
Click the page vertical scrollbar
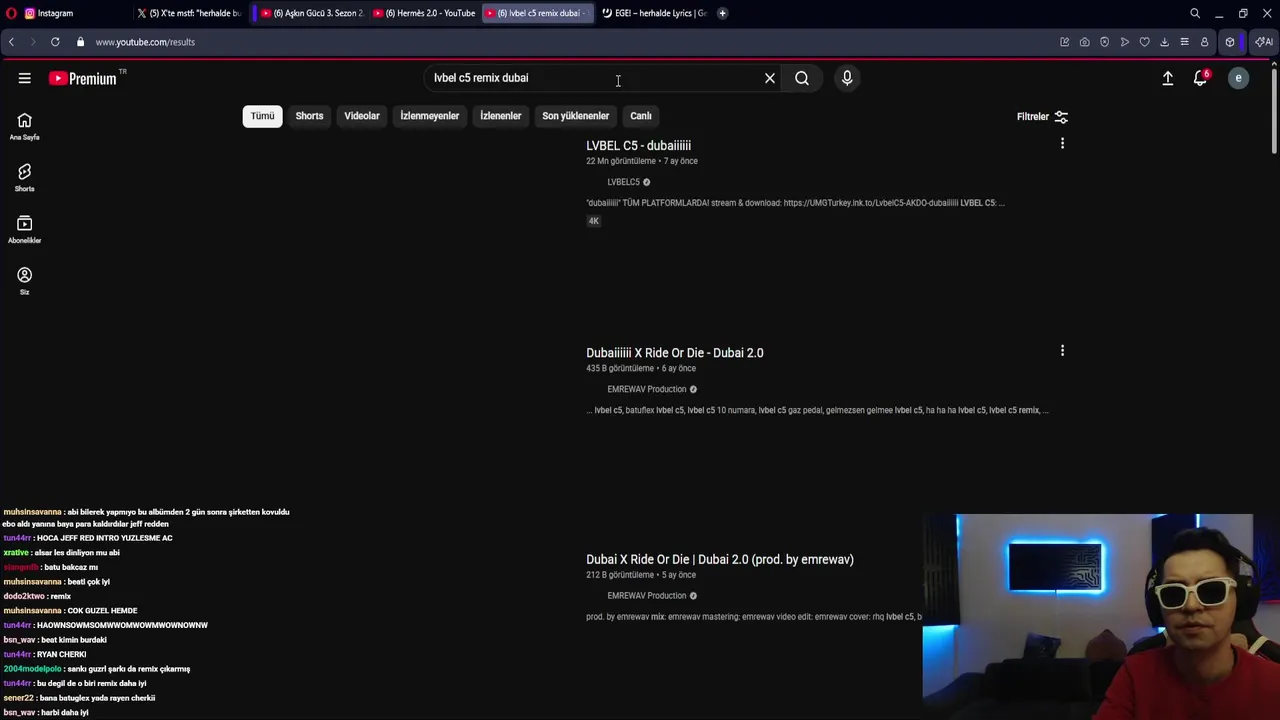pos(1273,110)
